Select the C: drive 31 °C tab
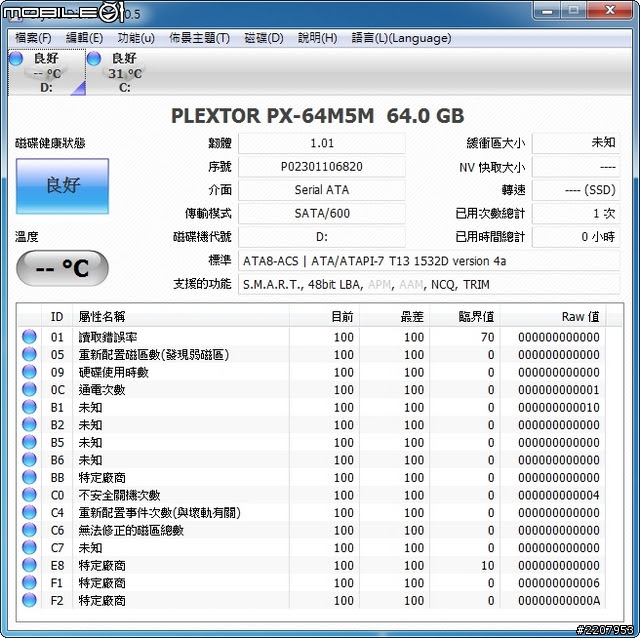 click(124, 72)
